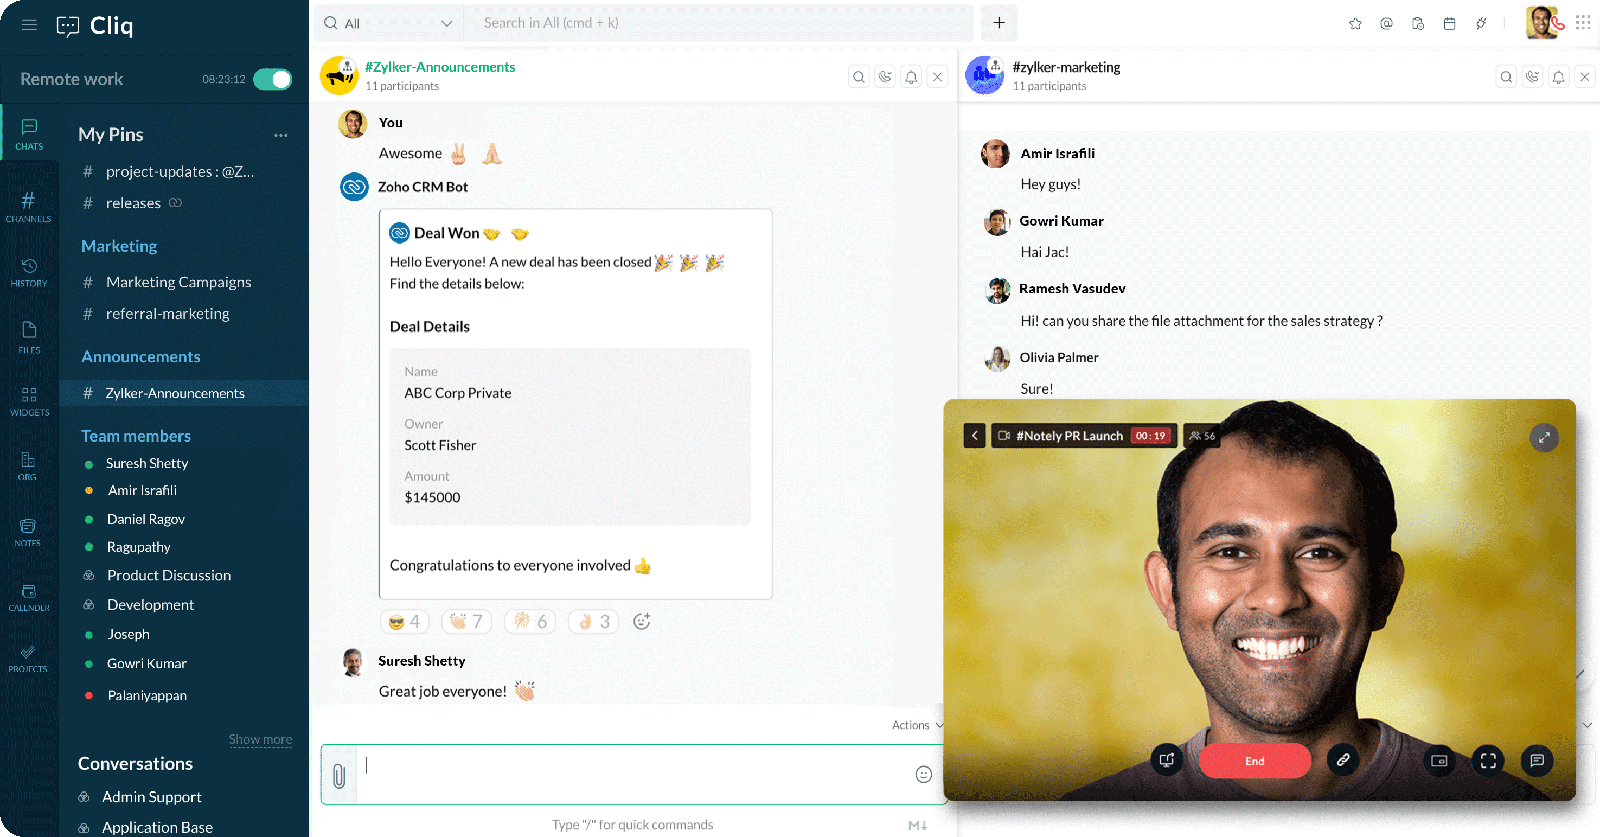End the Notely PR Launch call
This screenshot has width=1600, height=837.
(x=1254, y=761)
